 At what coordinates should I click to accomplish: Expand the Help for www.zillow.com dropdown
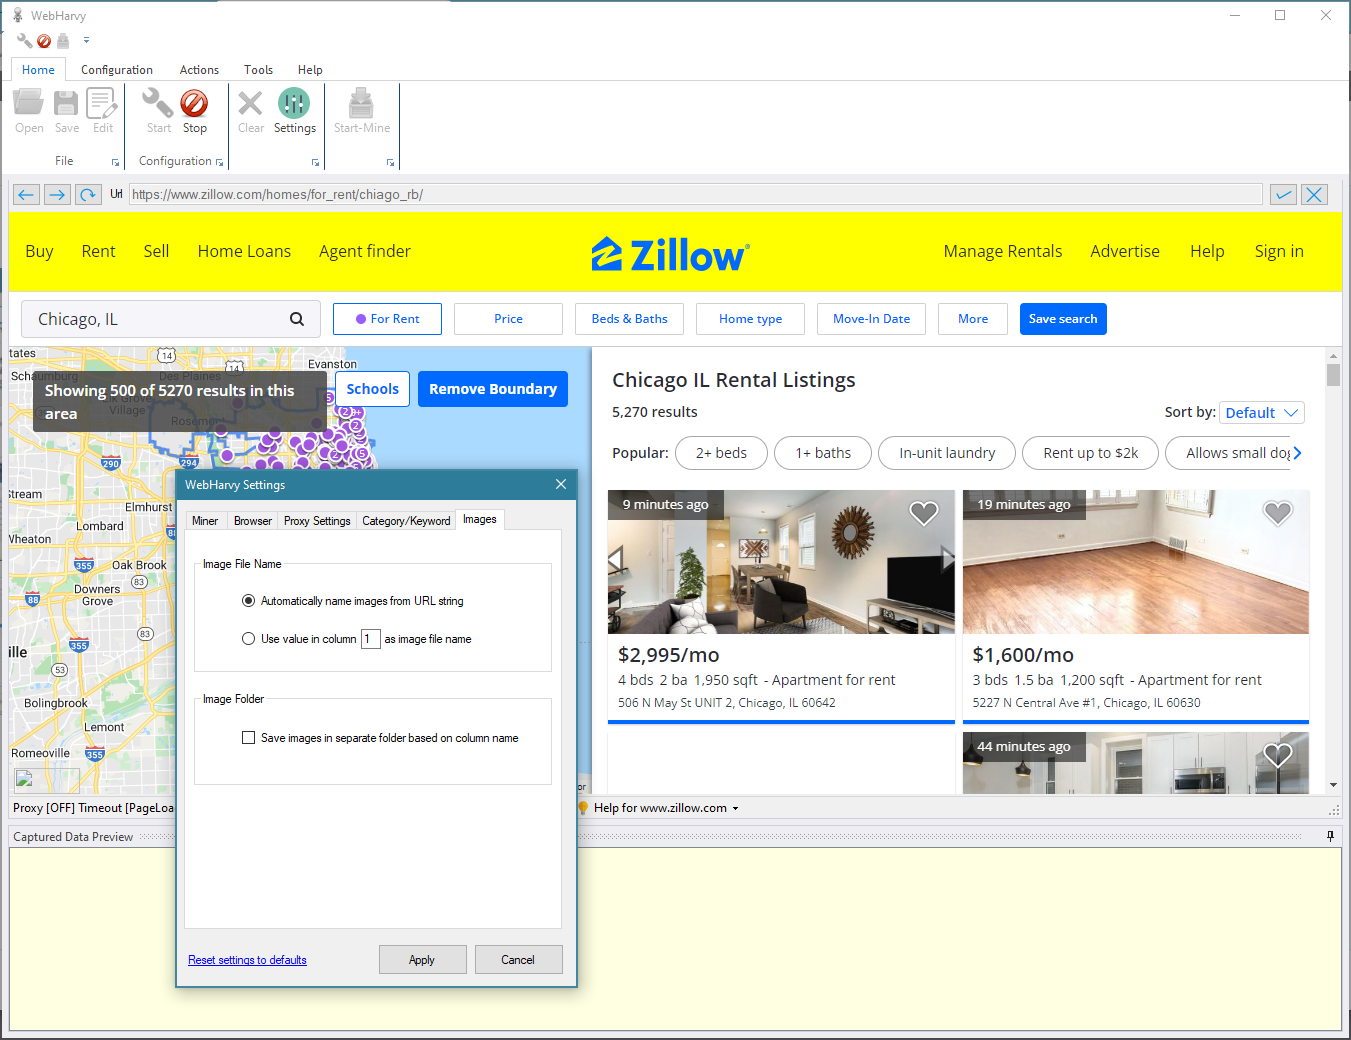coord(737,808)
